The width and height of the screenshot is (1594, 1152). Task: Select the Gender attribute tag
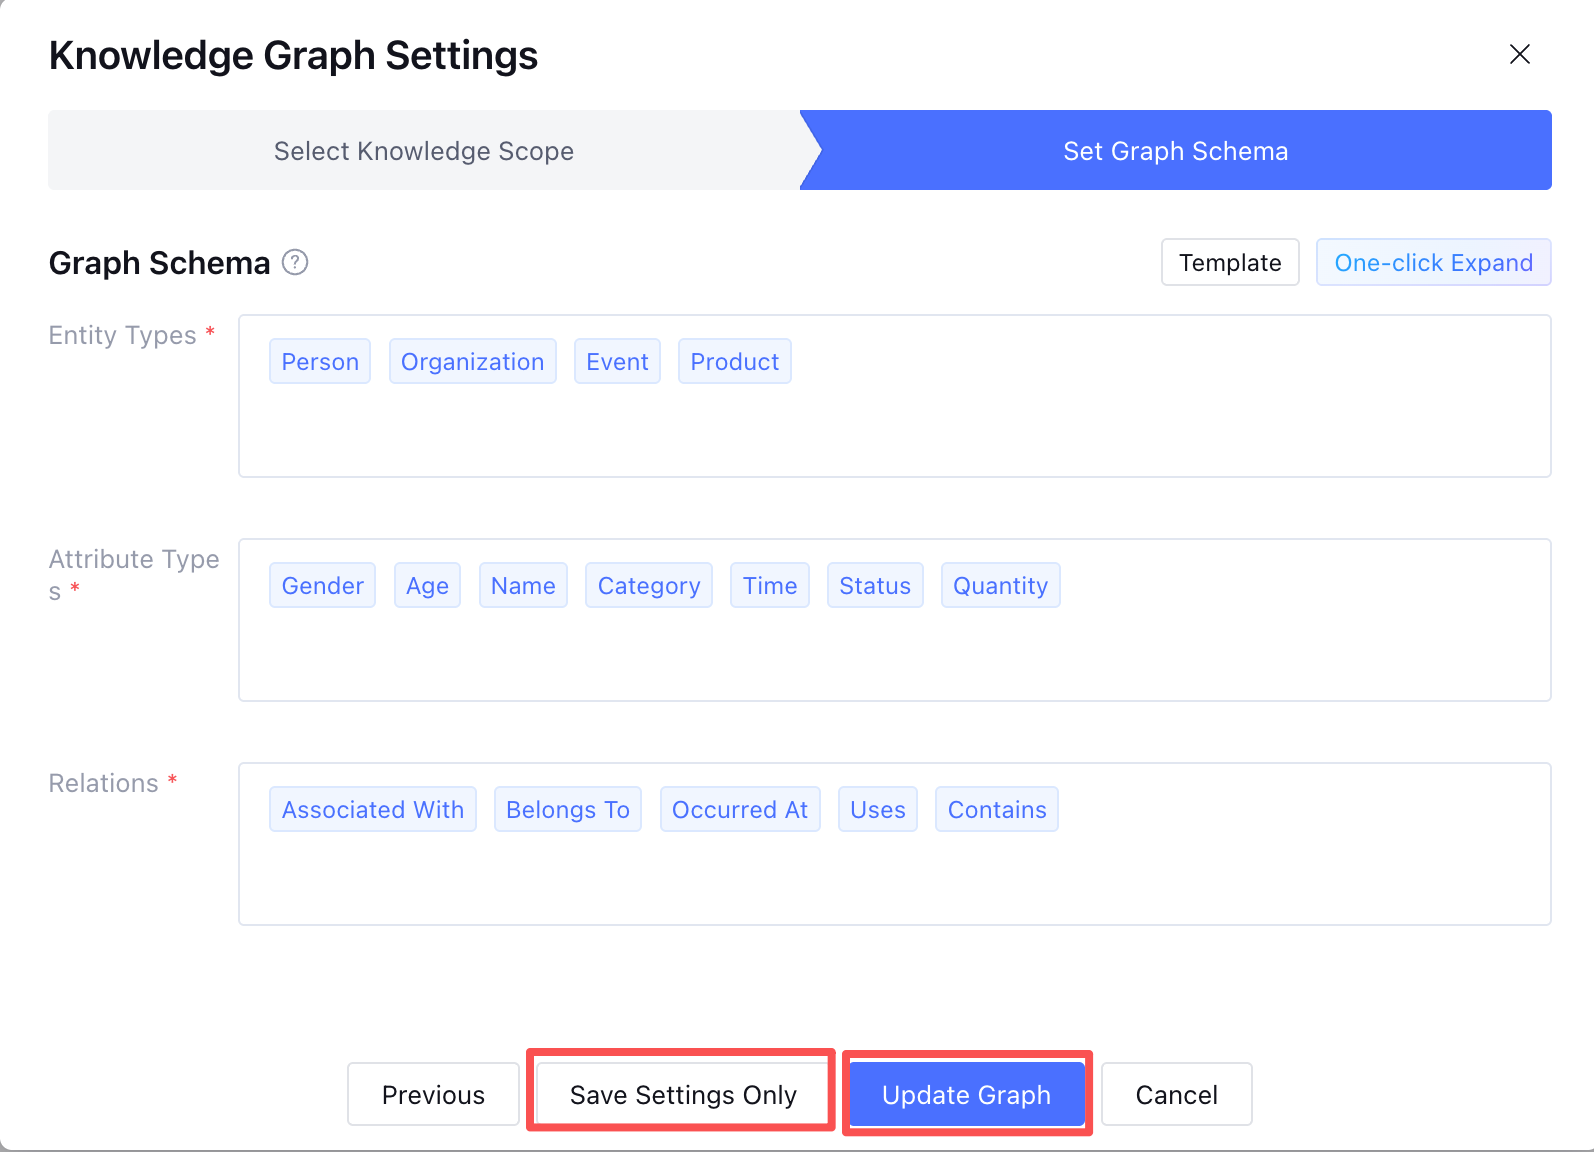[322, 586]
